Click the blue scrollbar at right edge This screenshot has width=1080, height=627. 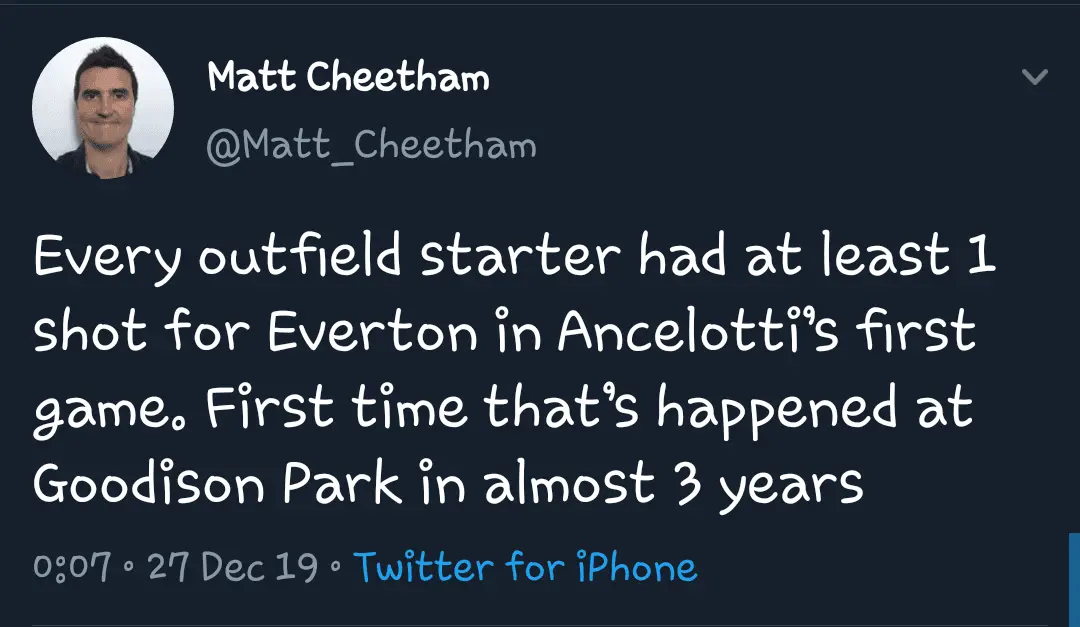click(x=1074, y=580)
